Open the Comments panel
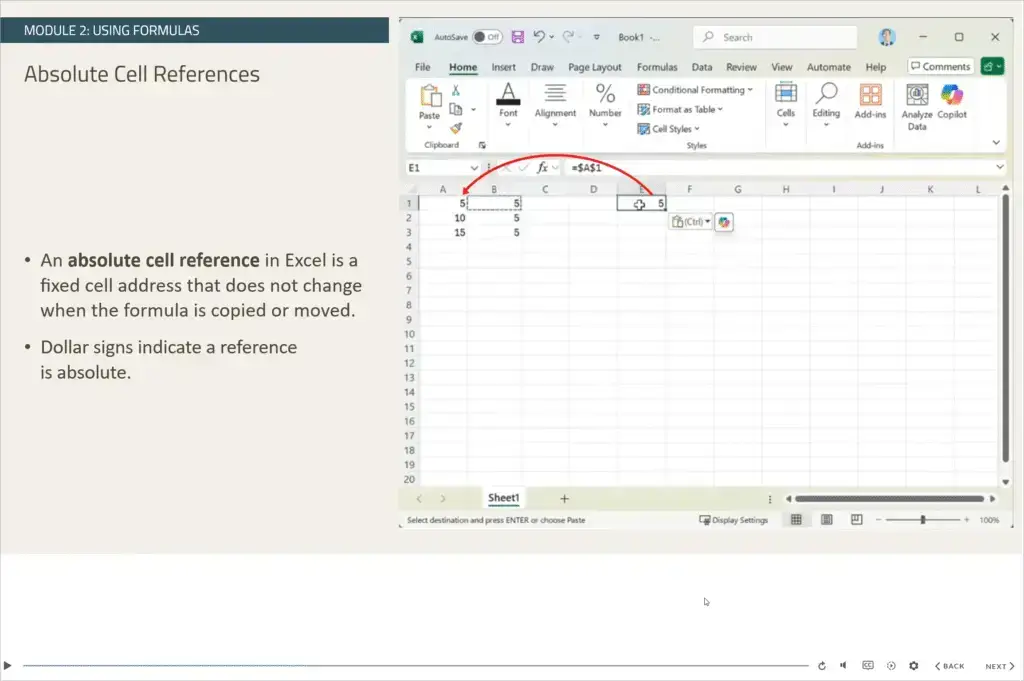 click(x=939, y=66)
